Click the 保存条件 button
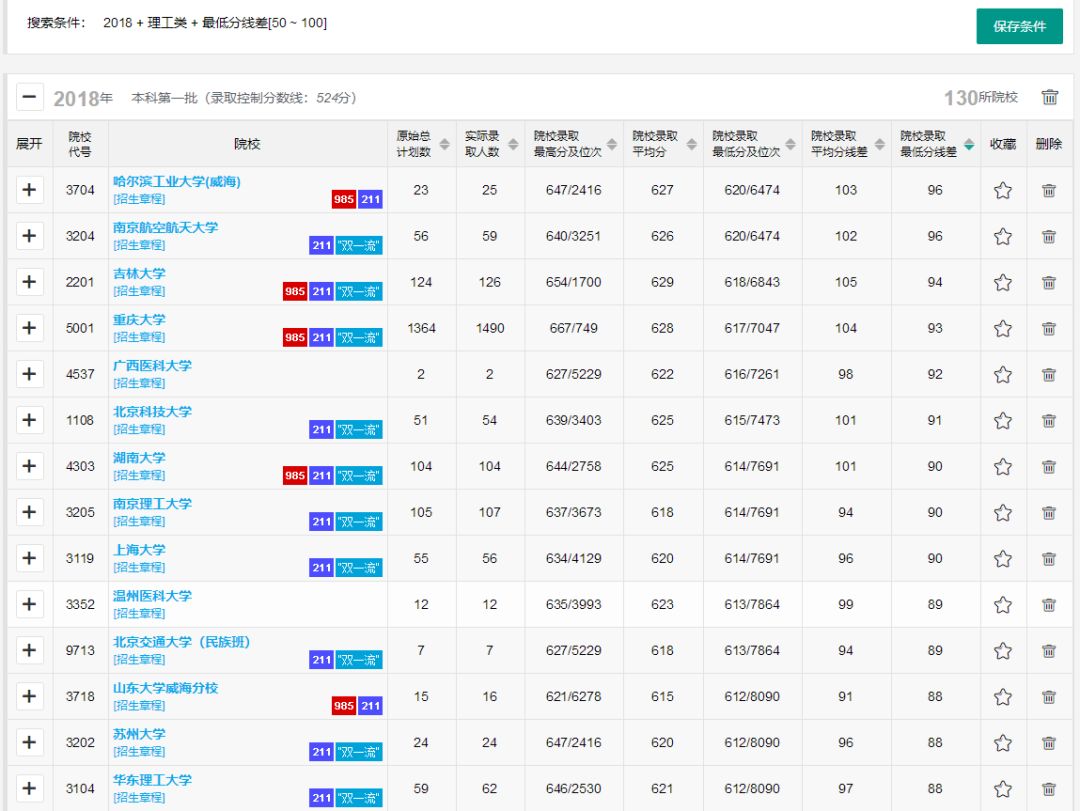 (1019, 26)
